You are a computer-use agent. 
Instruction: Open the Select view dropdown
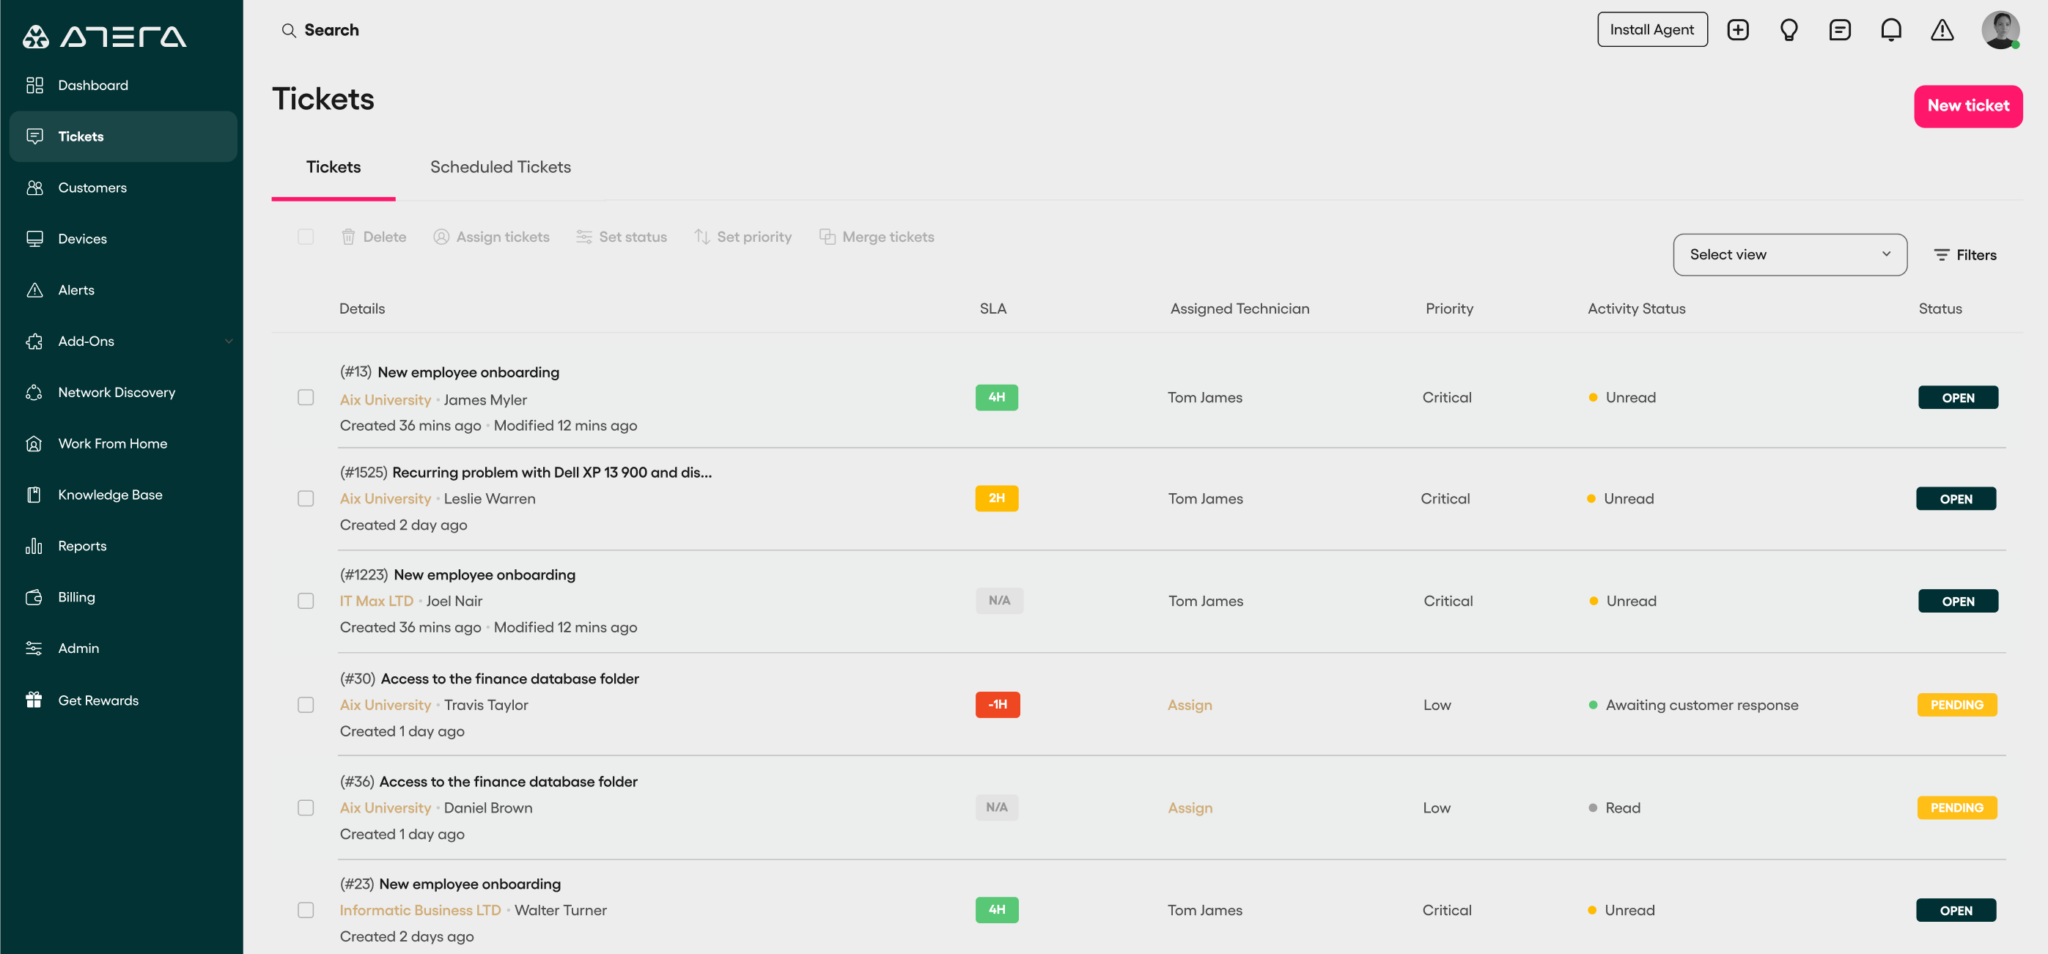[1789, 254]
